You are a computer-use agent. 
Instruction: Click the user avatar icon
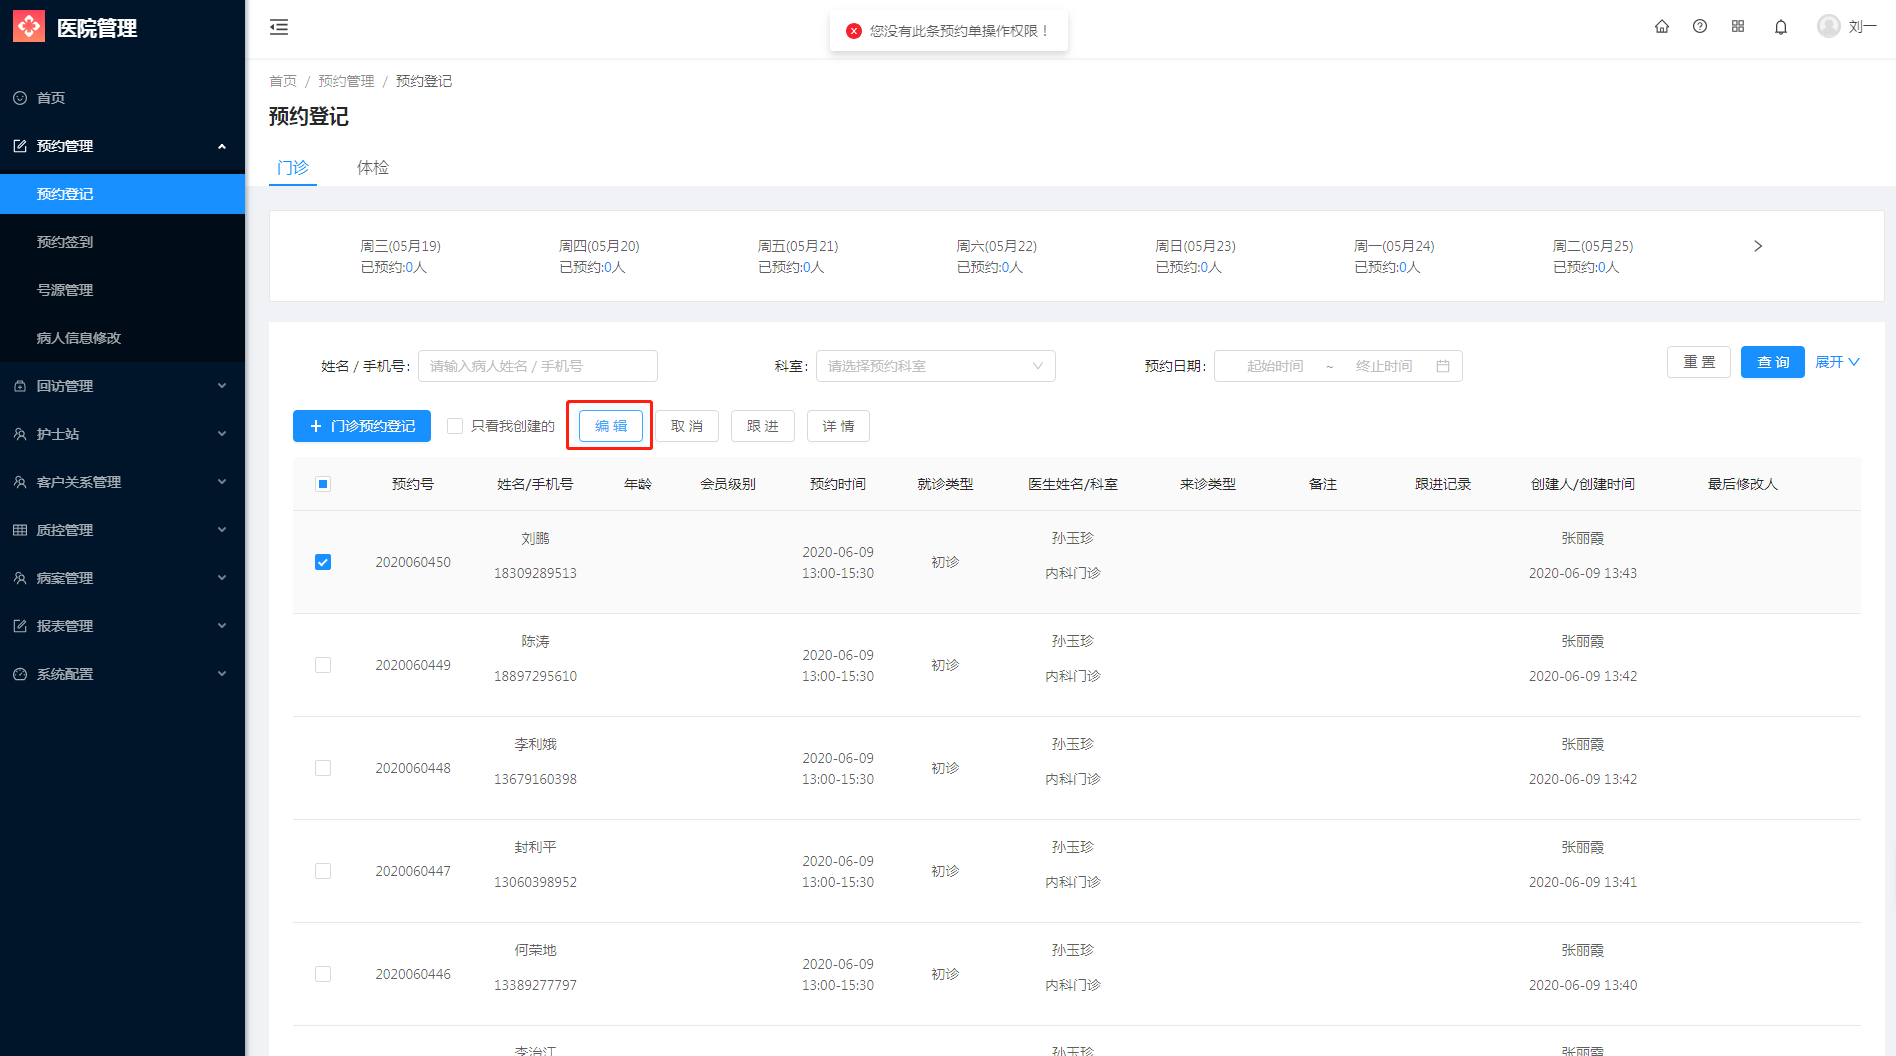[1829, 26]
